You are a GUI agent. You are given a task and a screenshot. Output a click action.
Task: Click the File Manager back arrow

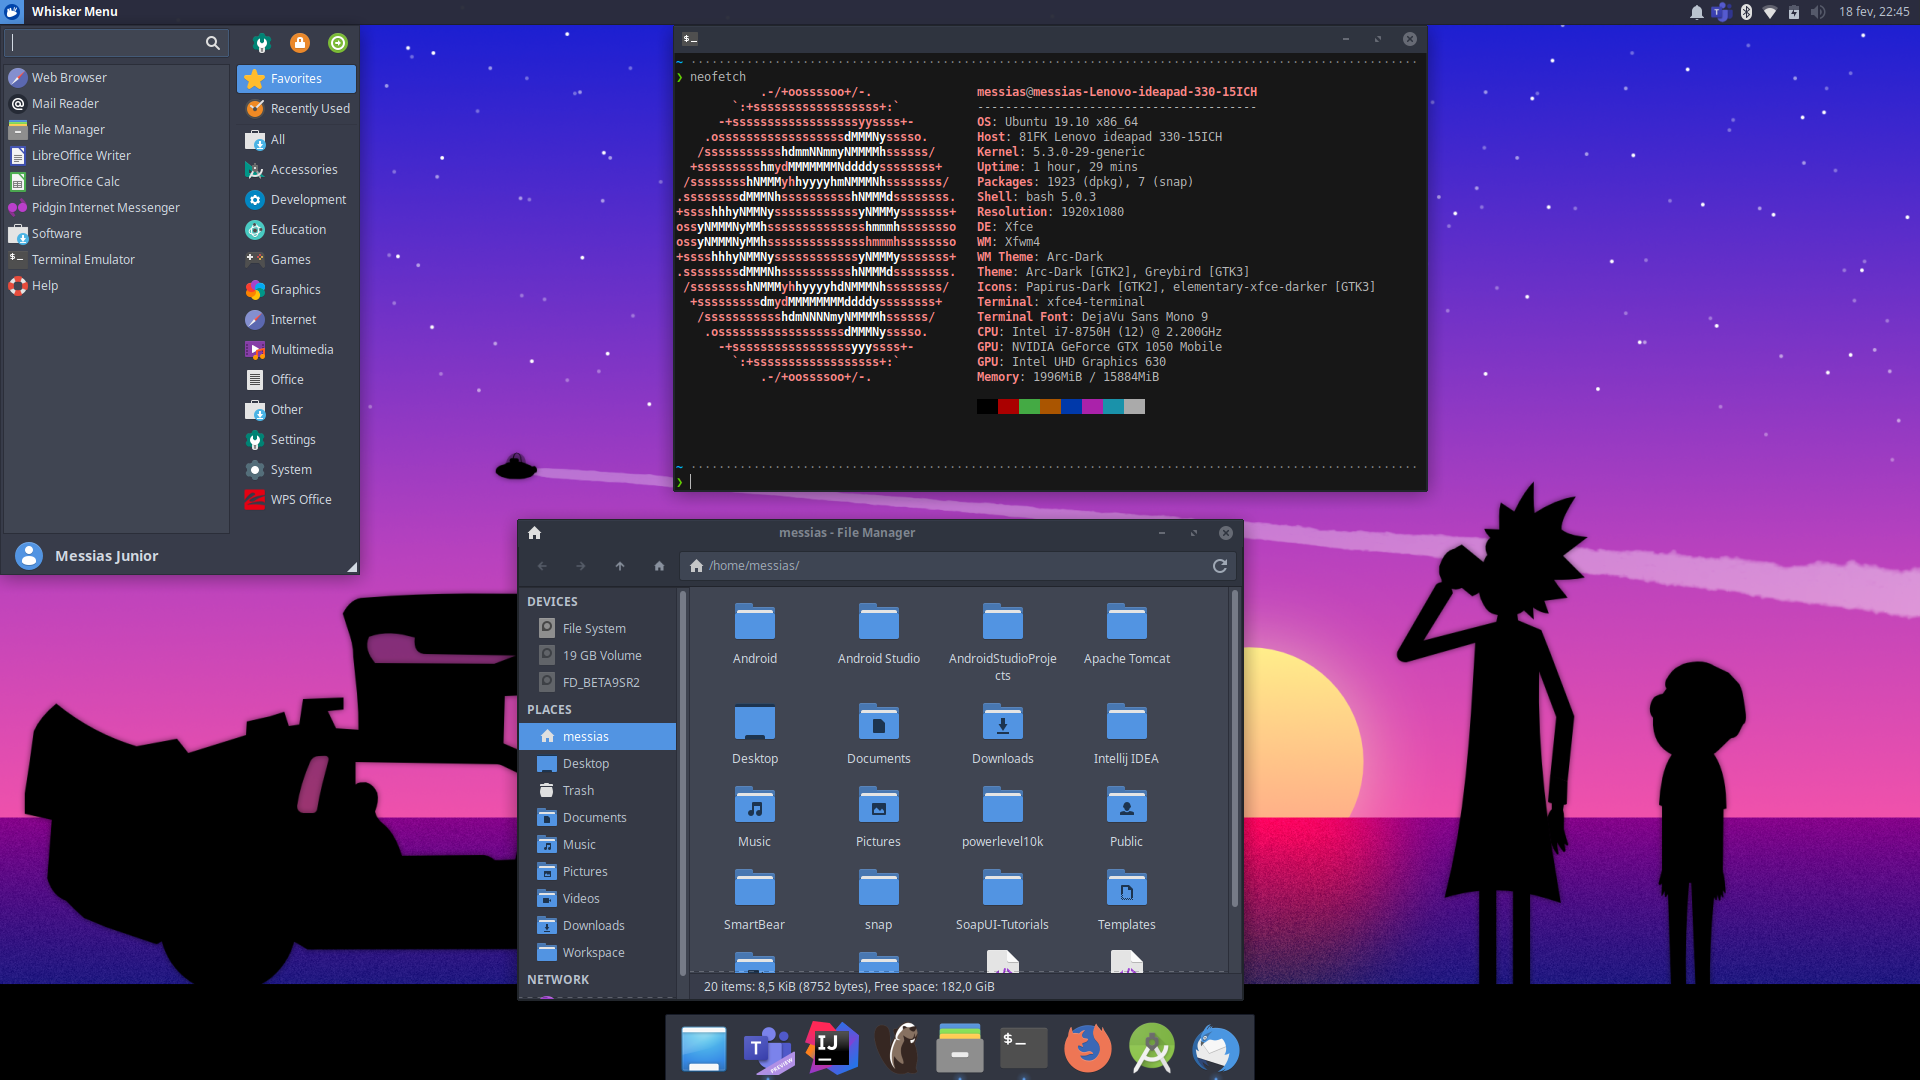tap(542, 566)
